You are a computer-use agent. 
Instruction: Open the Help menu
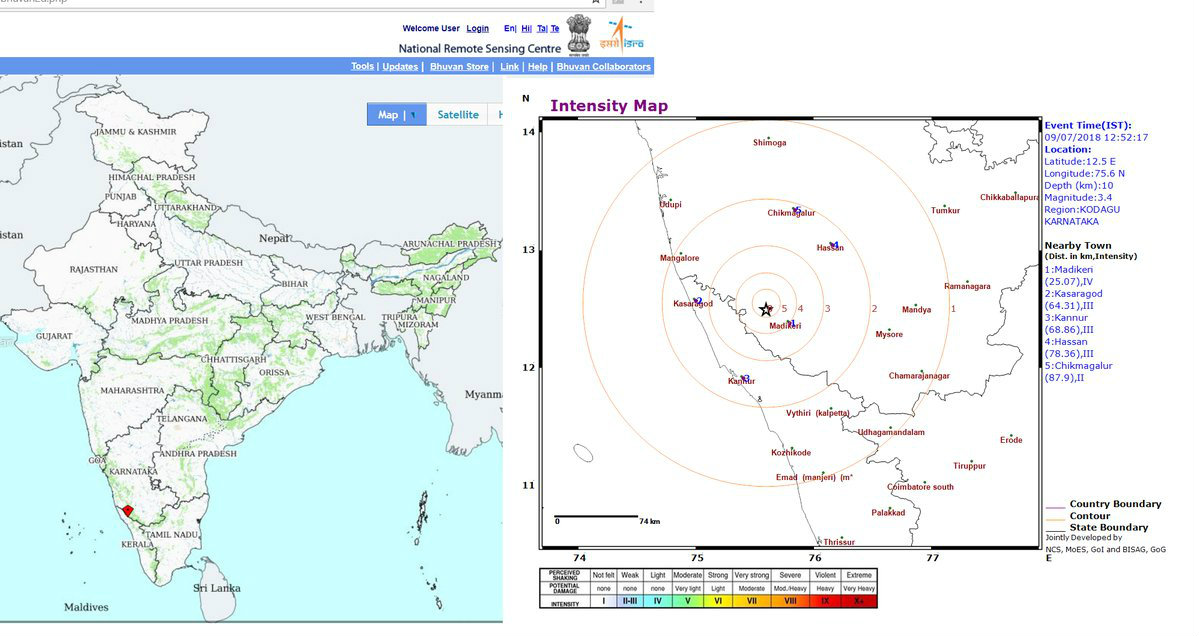[538, 67]
